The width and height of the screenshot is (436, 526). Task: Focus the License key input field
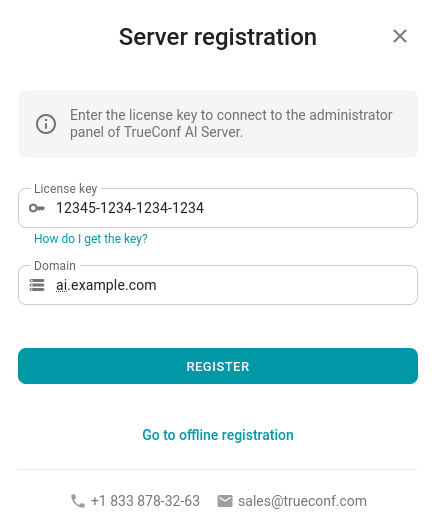tap(218, 208)
